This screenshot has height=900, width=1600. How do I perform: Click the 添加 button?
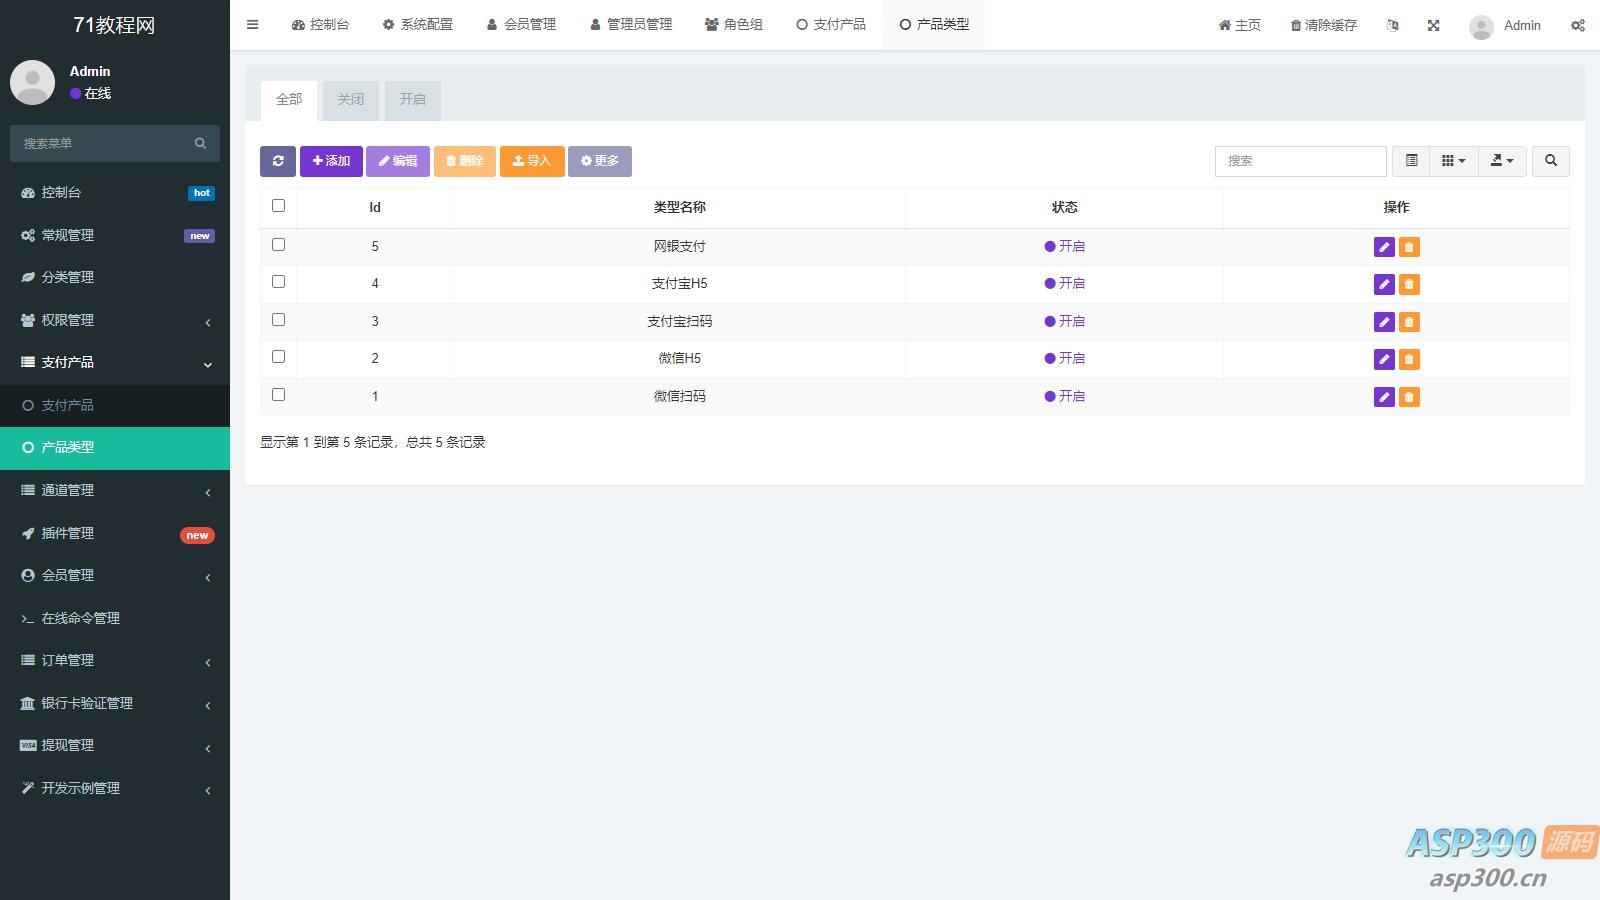(331, 161)
